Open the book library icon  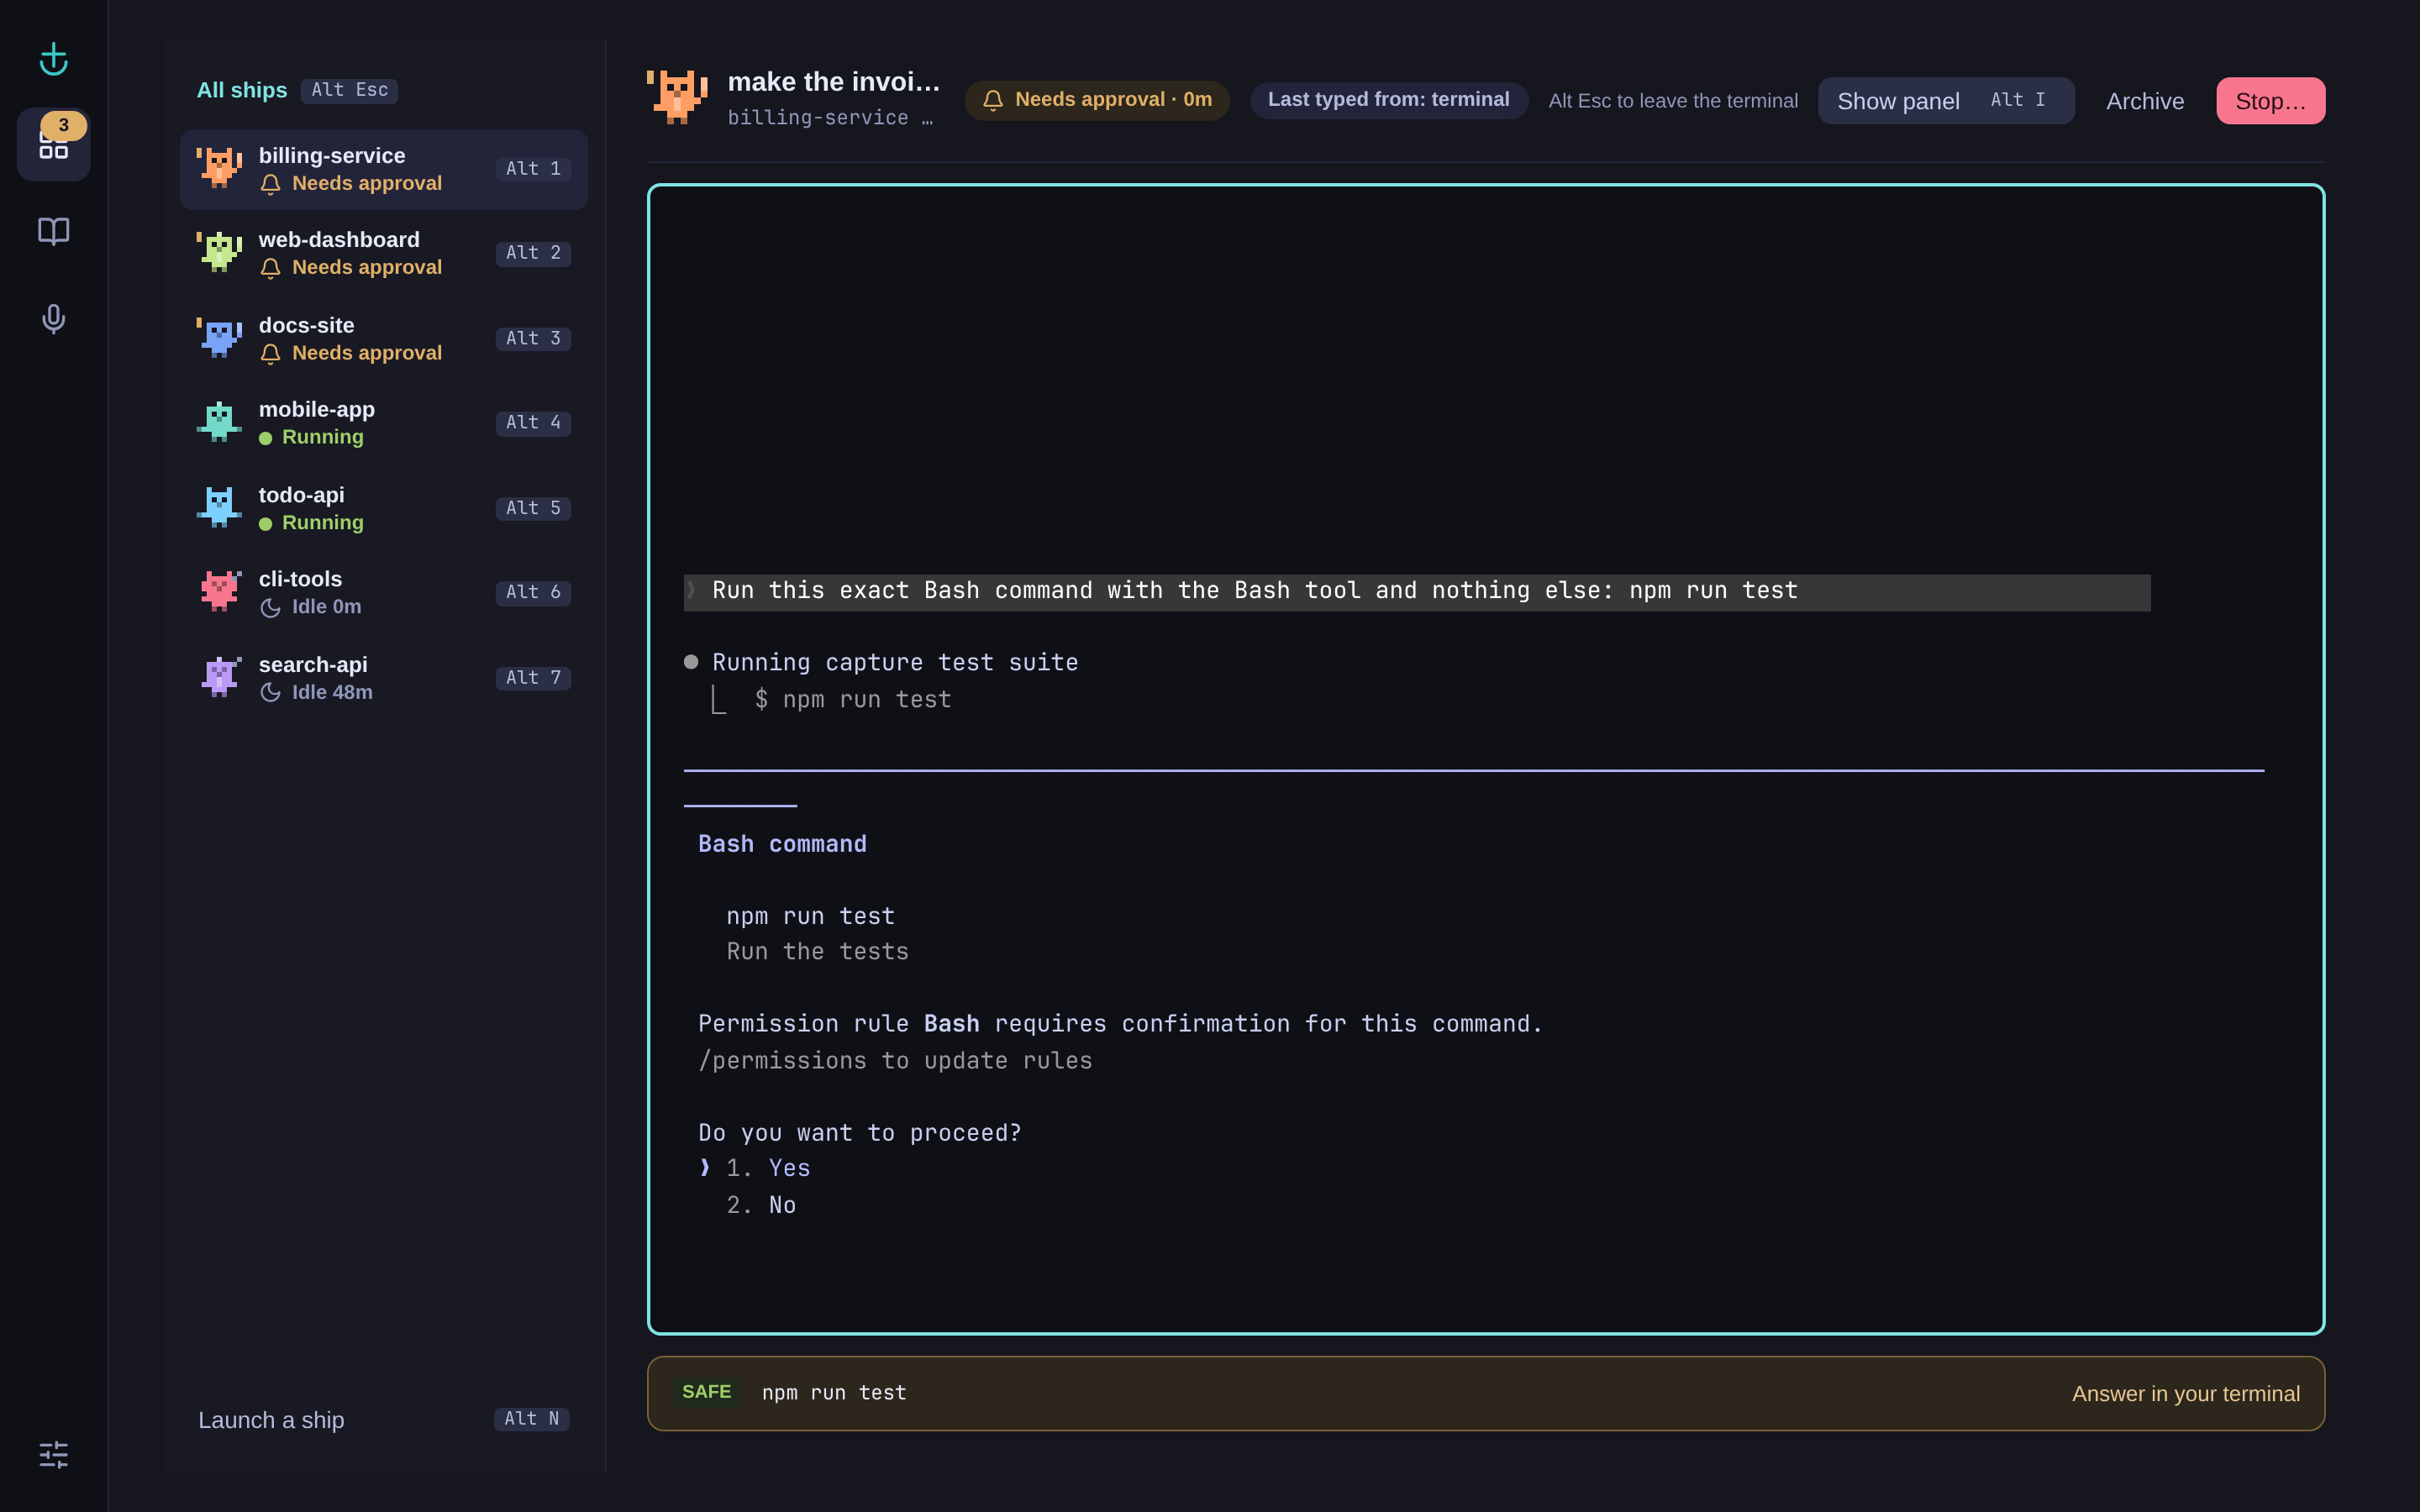[x=54, y=231]
